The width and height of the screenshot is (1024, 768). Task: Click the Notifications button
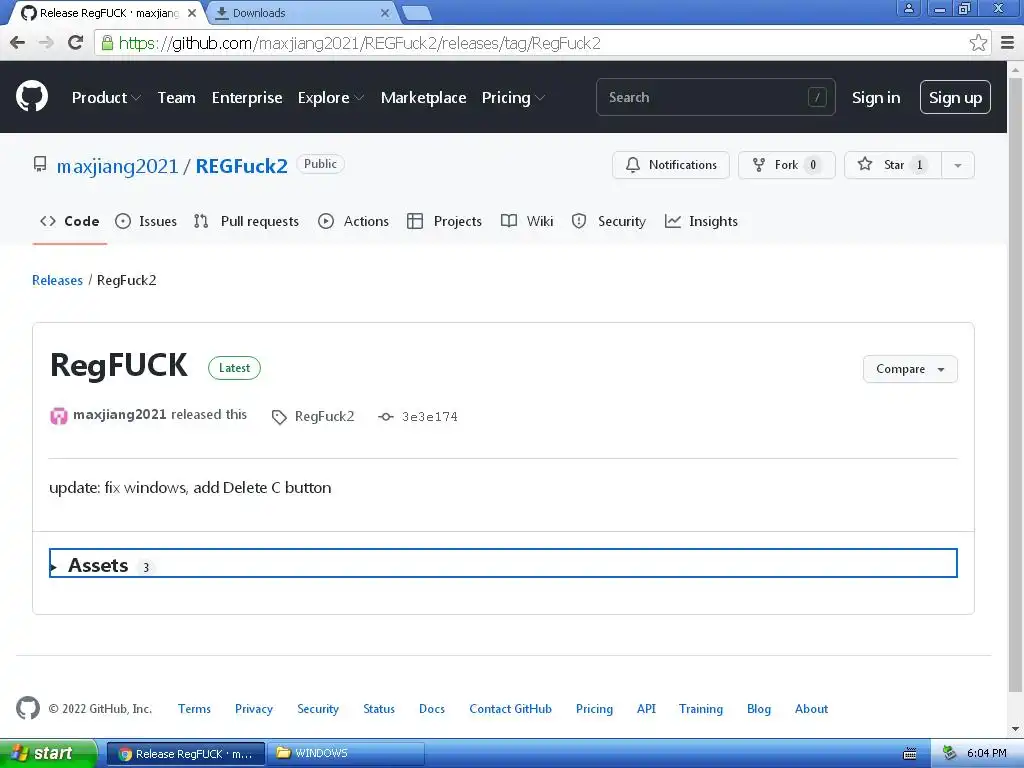[x=671, y=165]
